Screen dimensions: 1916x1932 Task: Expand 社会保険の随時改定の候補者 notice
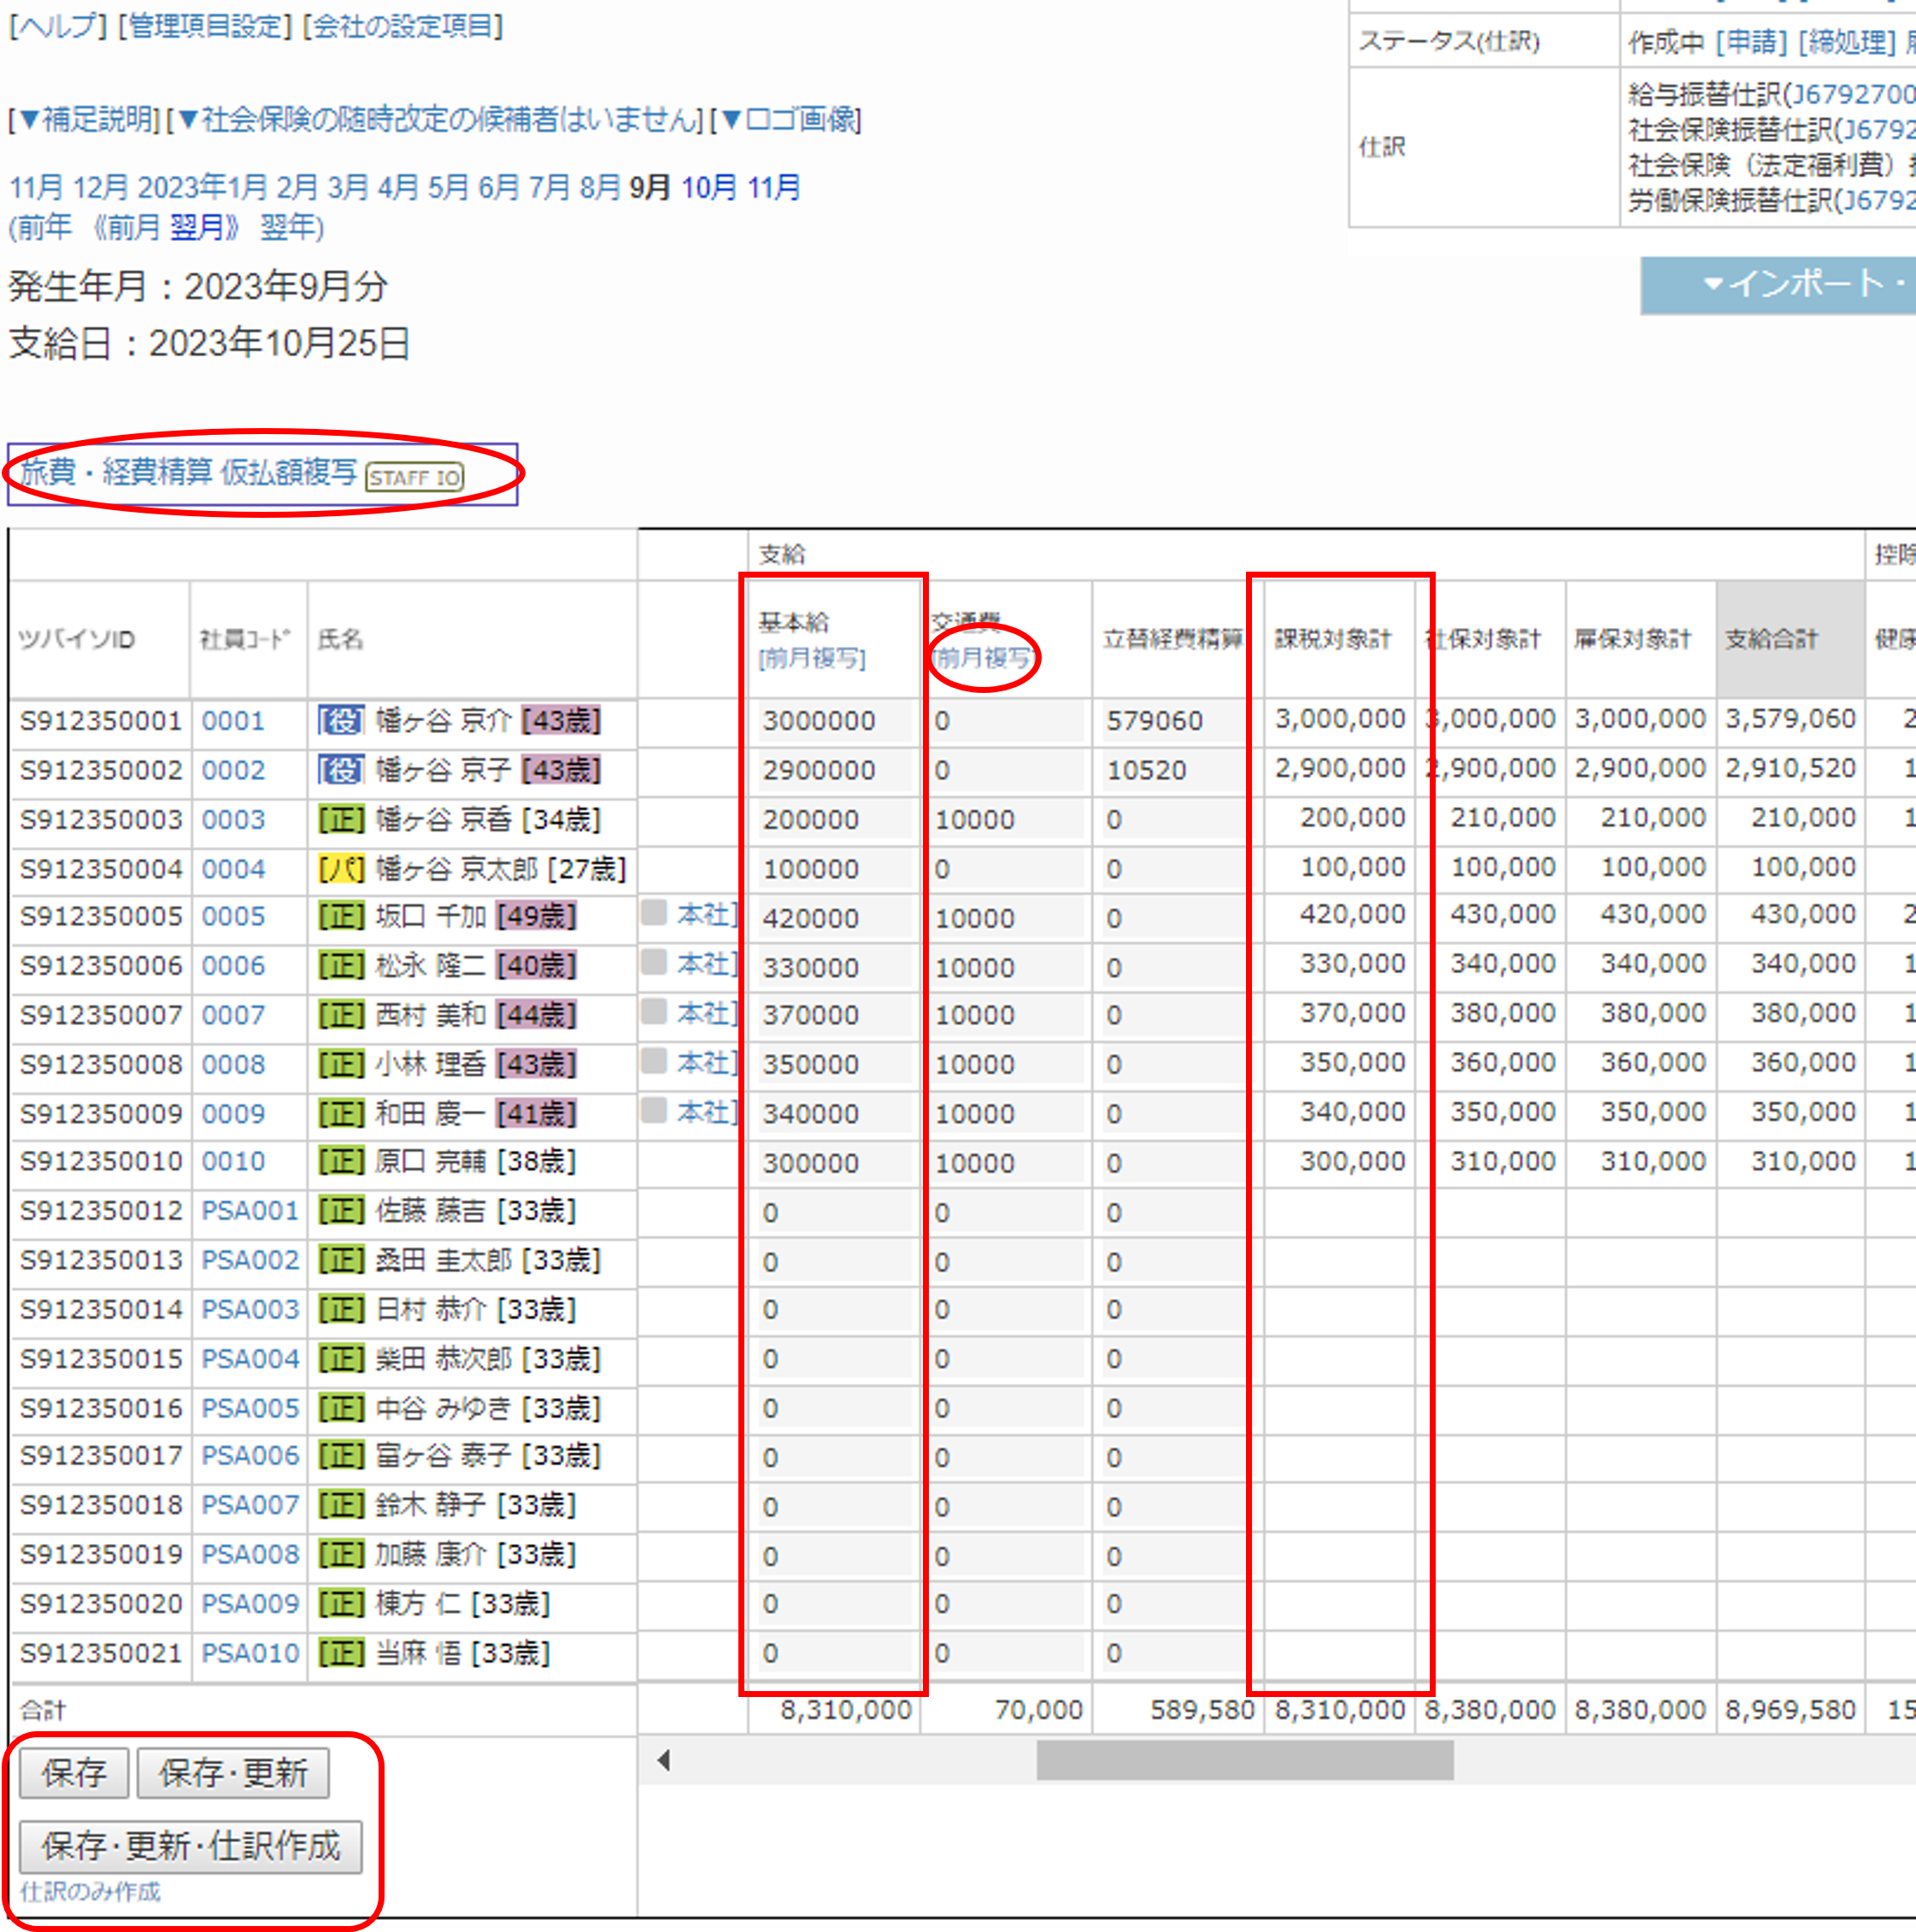pyautogui.click(x=435, y=120)
